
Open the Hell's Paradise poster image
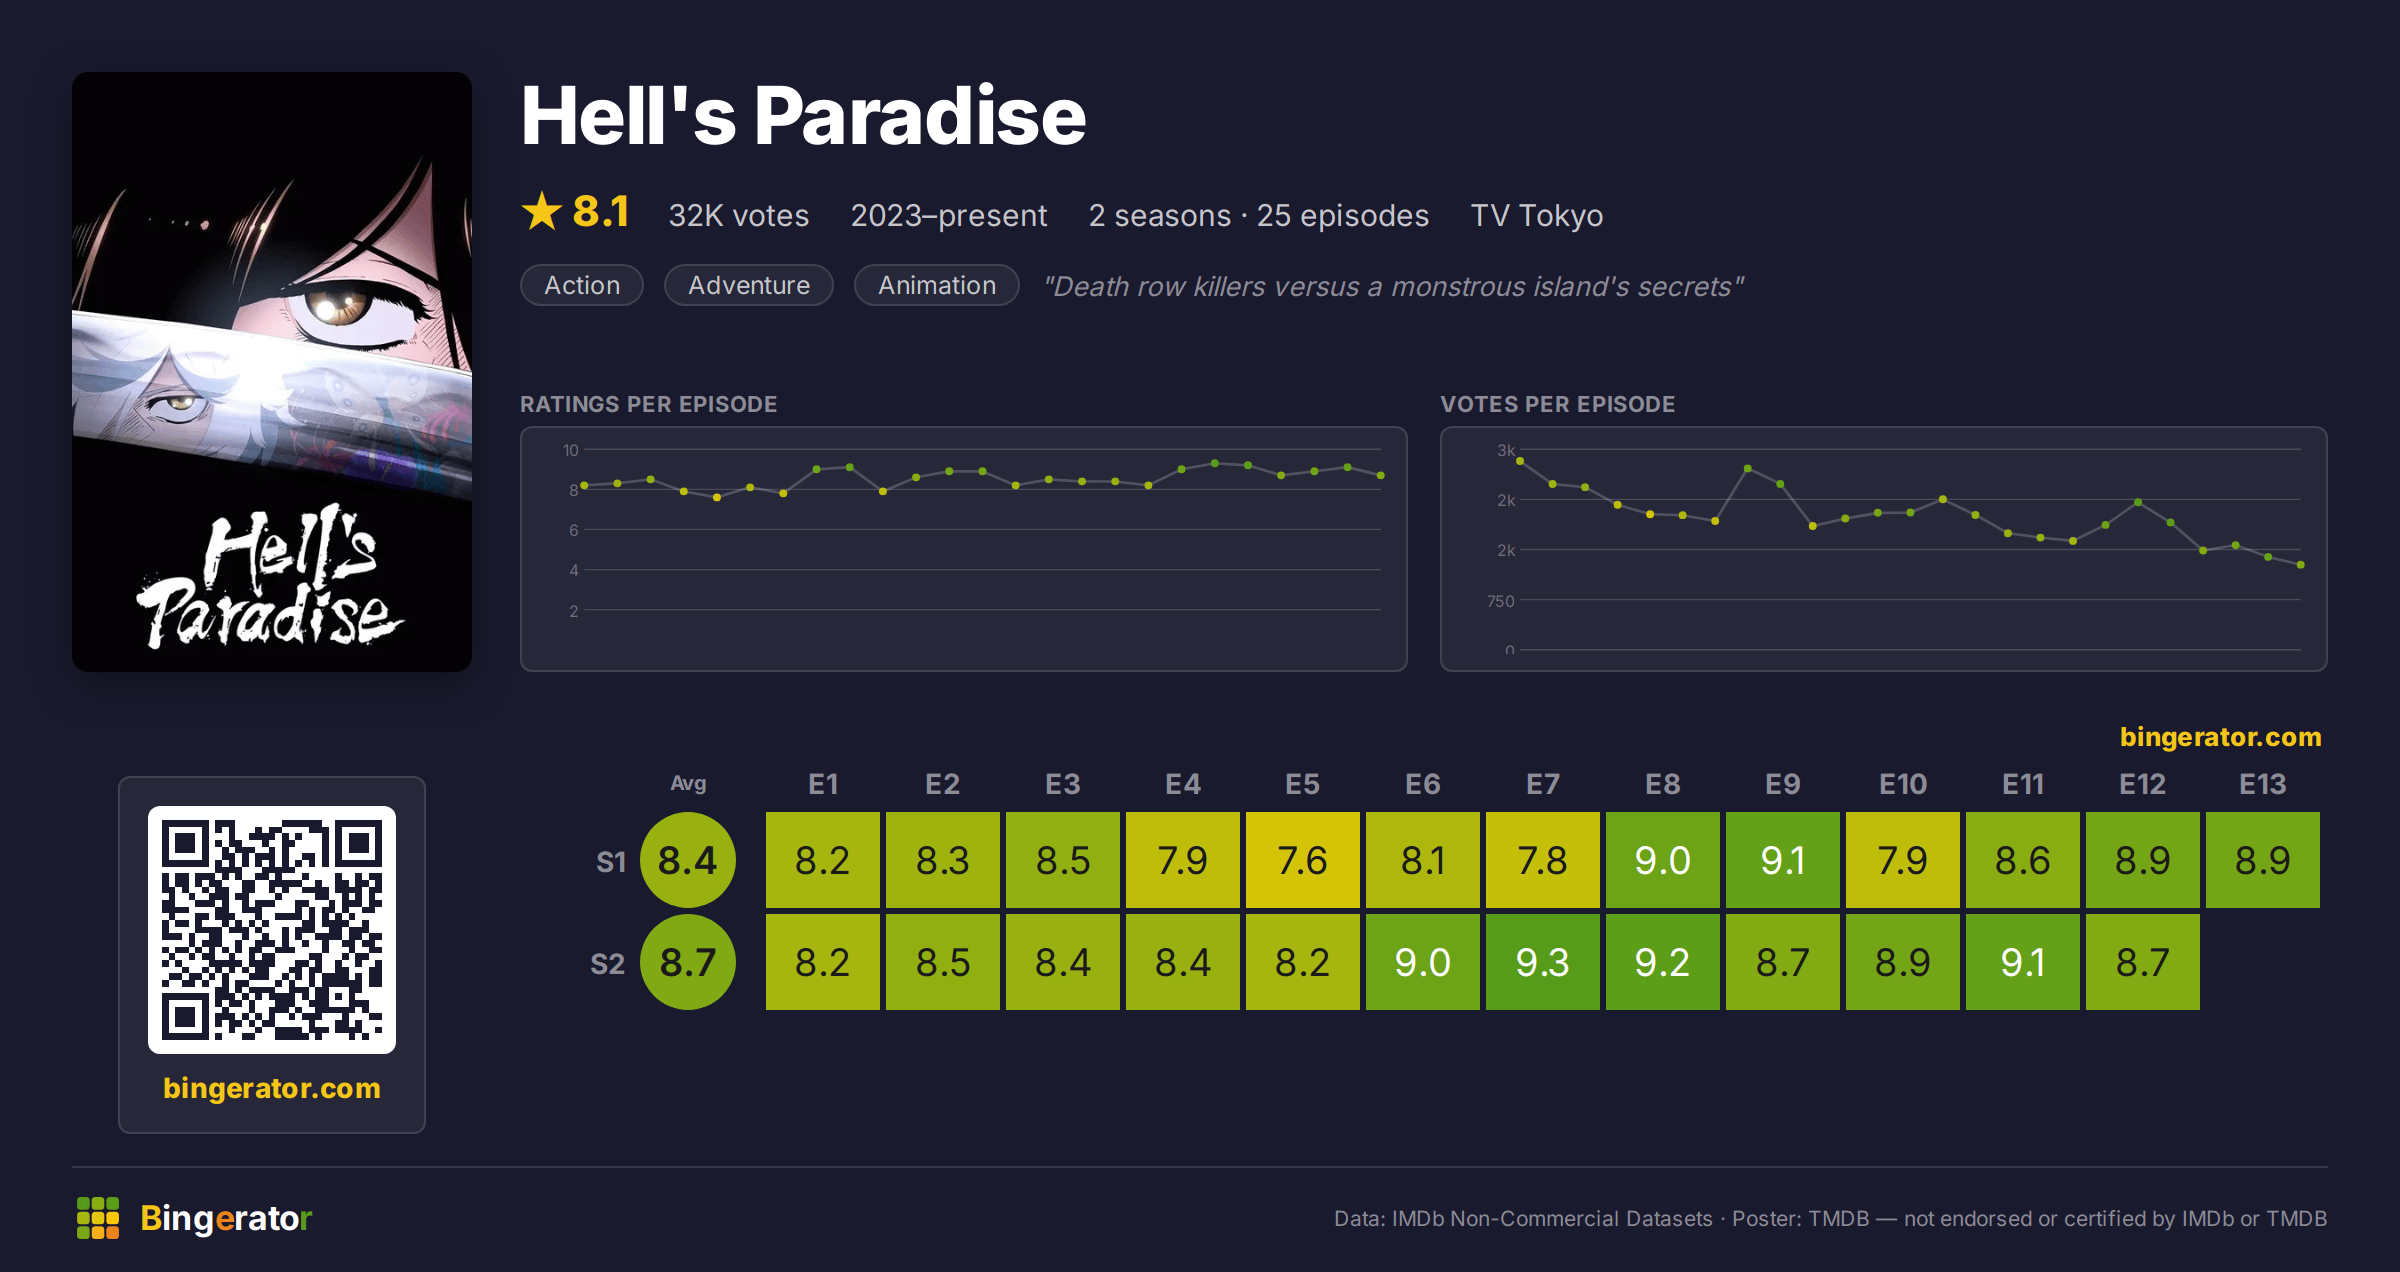(x=272, y=372)
